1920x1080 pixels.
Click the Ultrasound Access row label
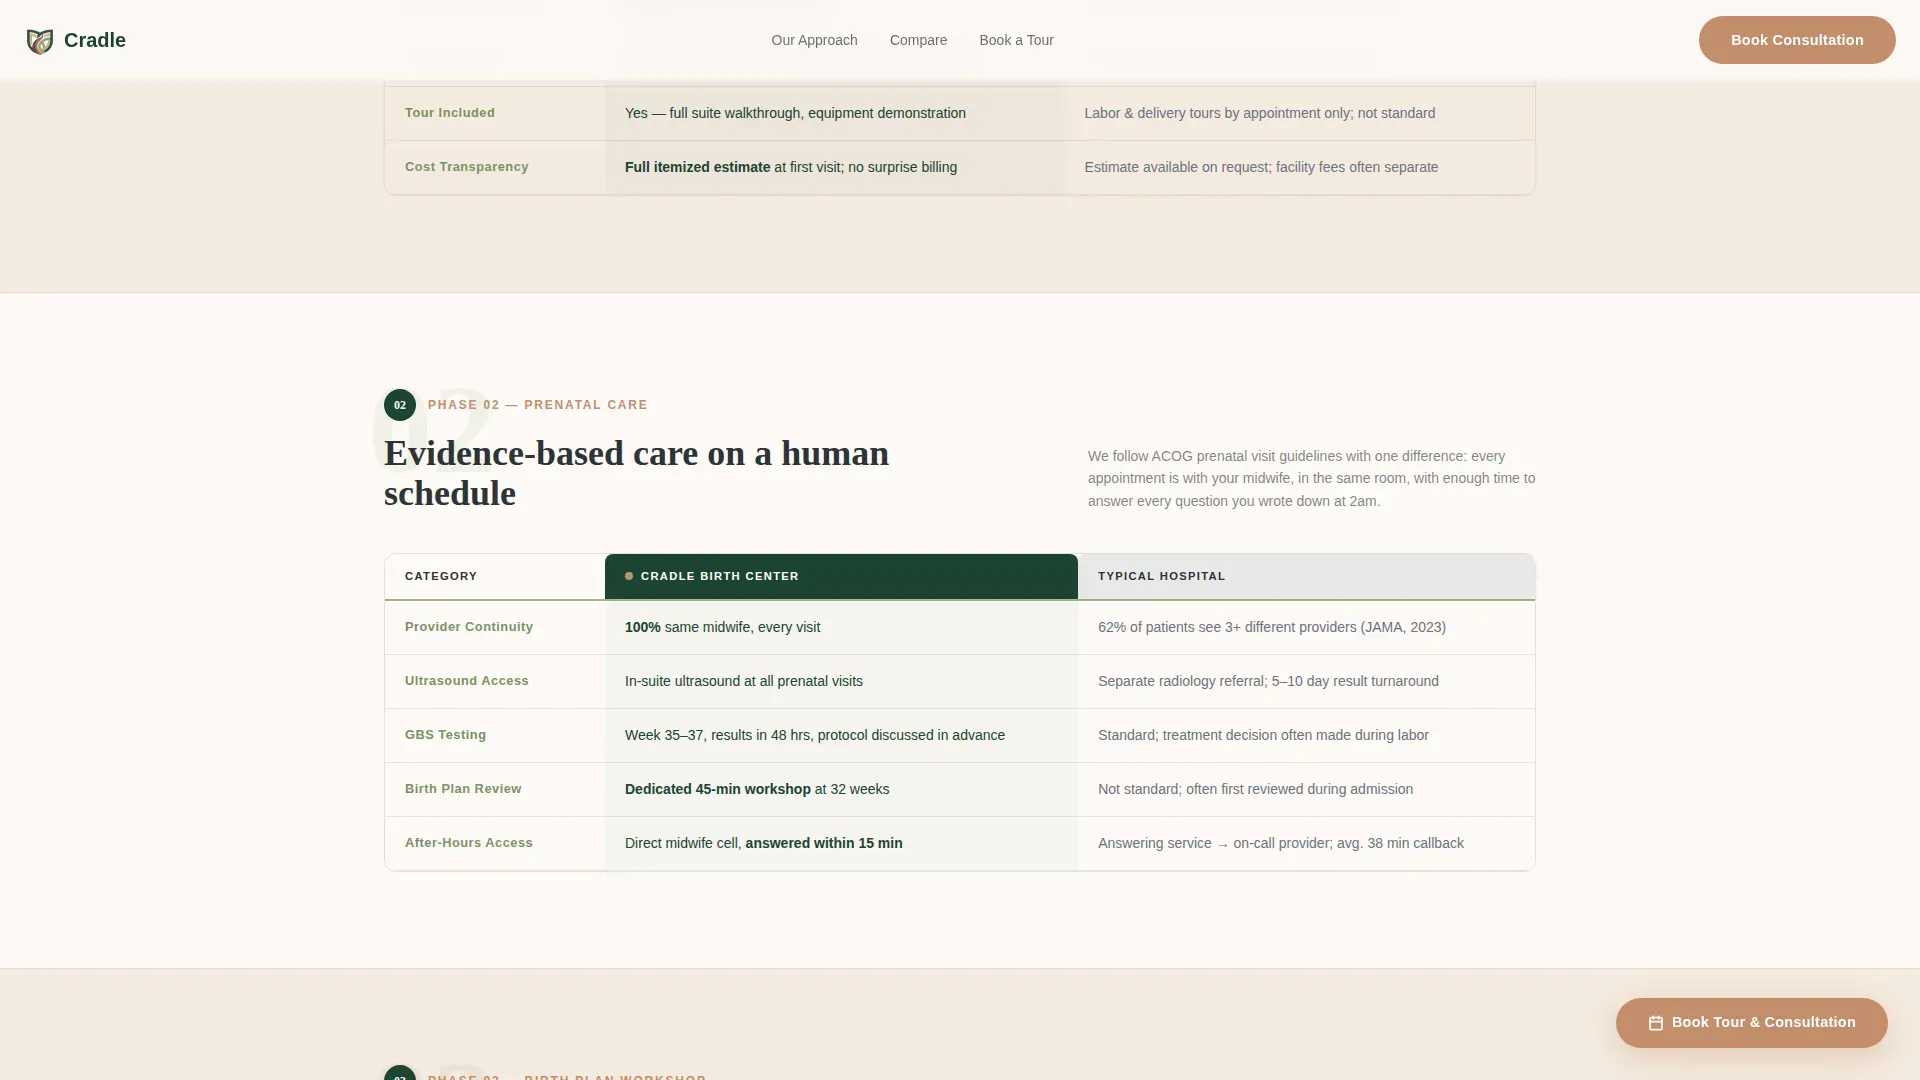(x=467, y=681)
